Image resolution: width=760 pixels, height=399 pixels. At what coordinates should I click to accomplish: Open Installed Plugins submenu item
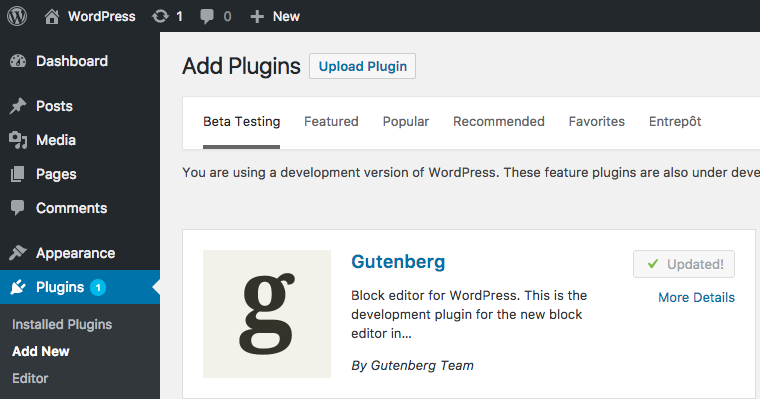tap(62, 324)
